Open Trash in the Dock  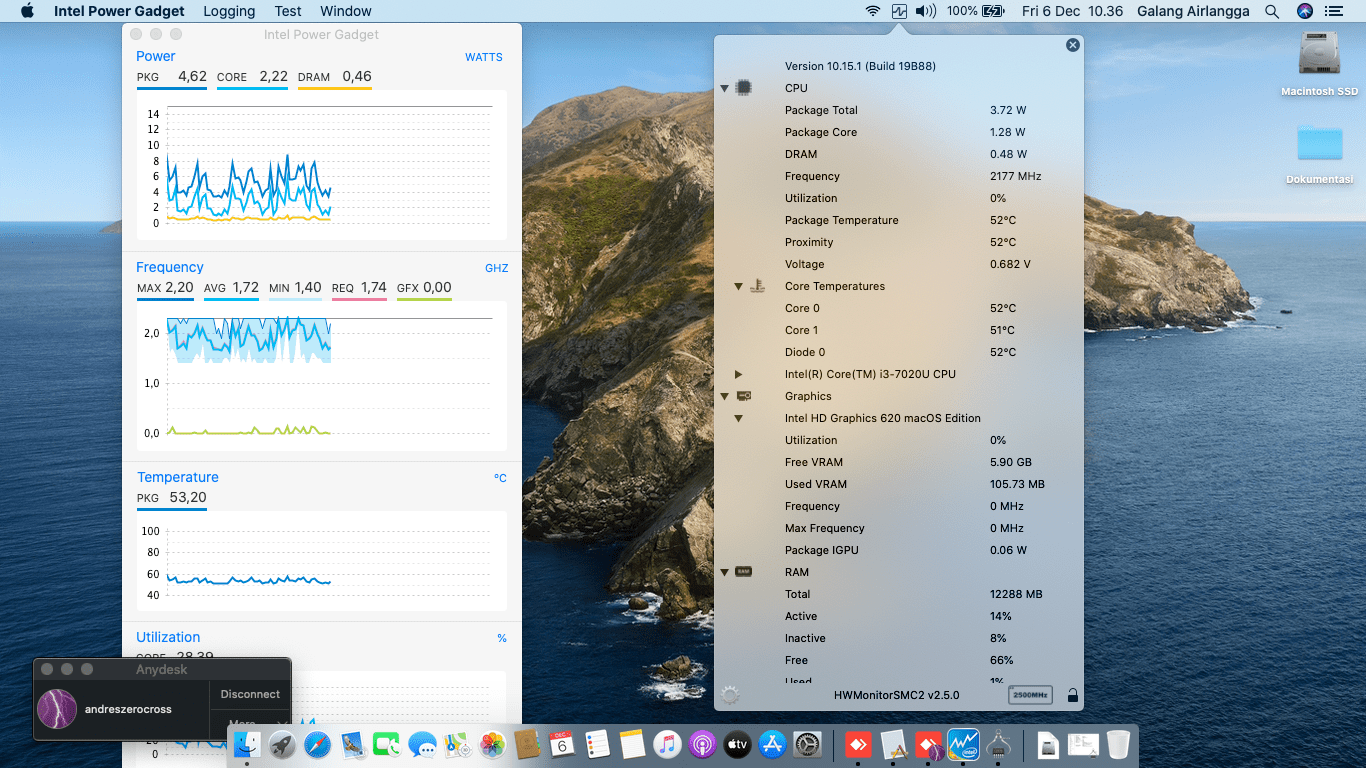point(1118,744)
